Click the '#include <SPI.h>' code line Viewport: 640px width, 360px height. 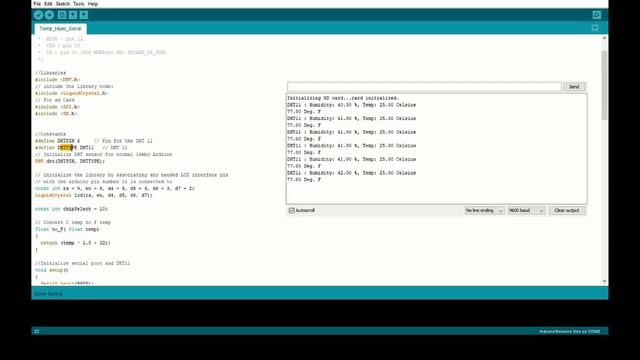58,107
